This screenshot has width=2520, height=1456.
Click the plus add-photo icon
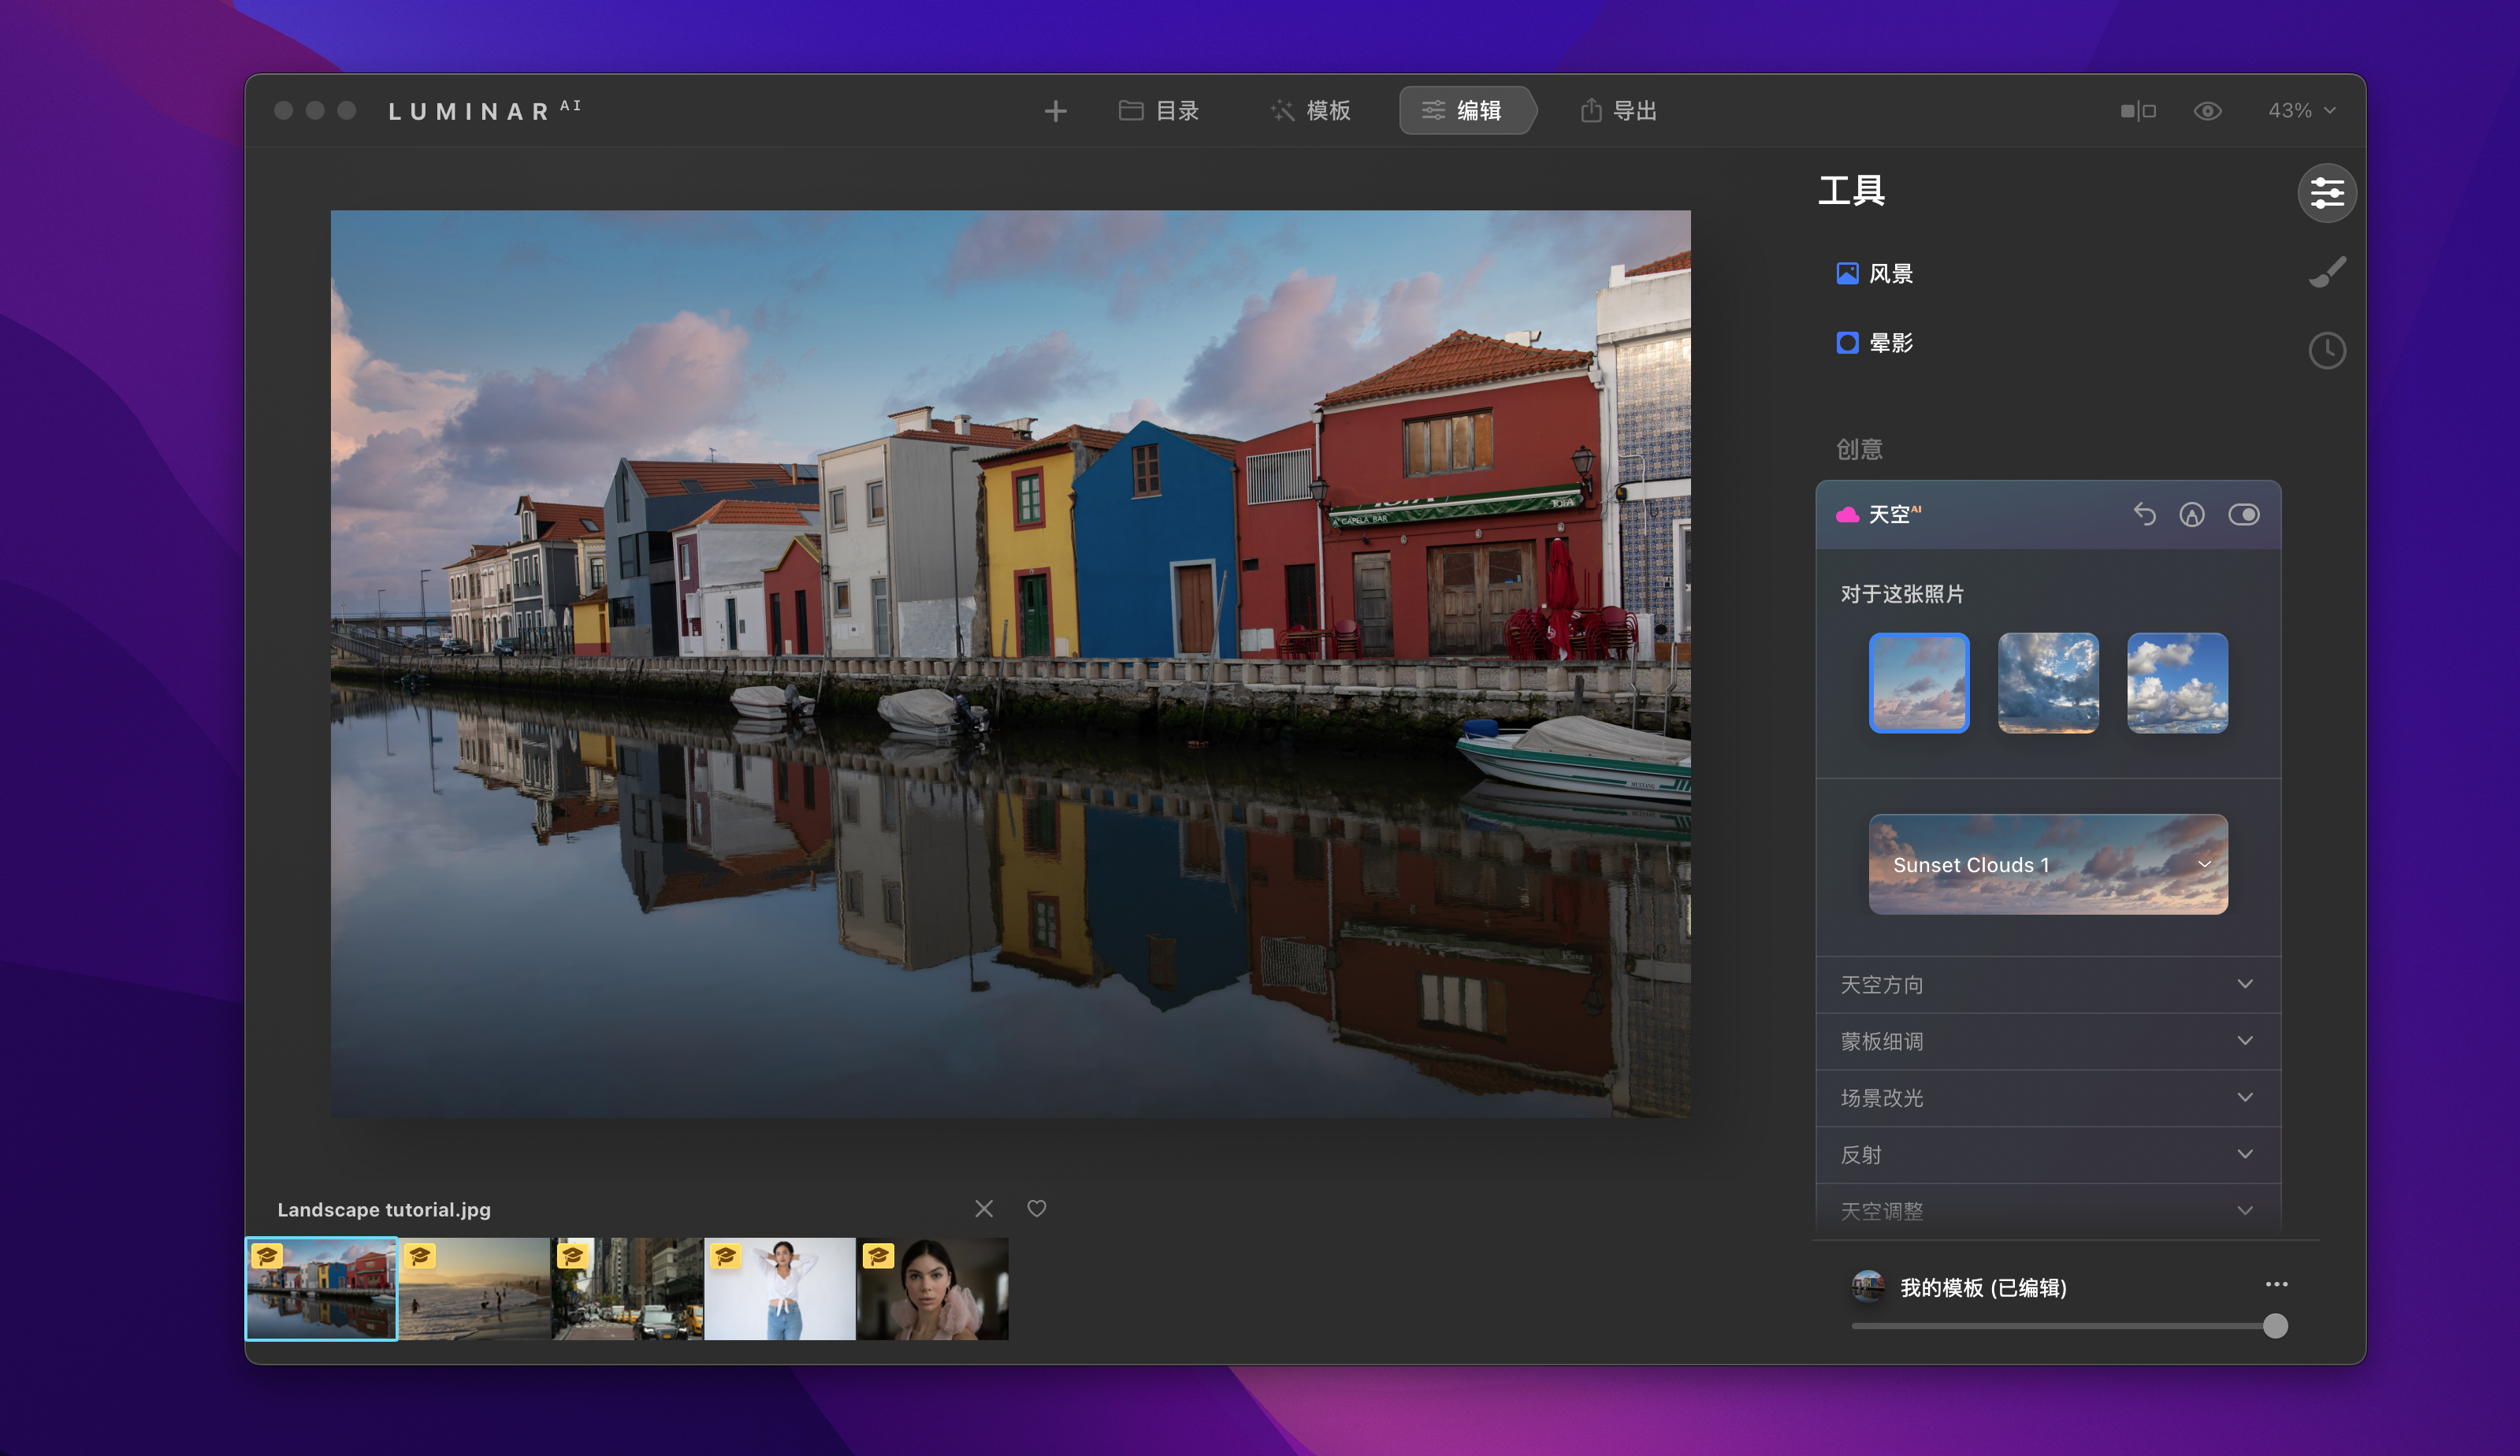point(1055,111)
